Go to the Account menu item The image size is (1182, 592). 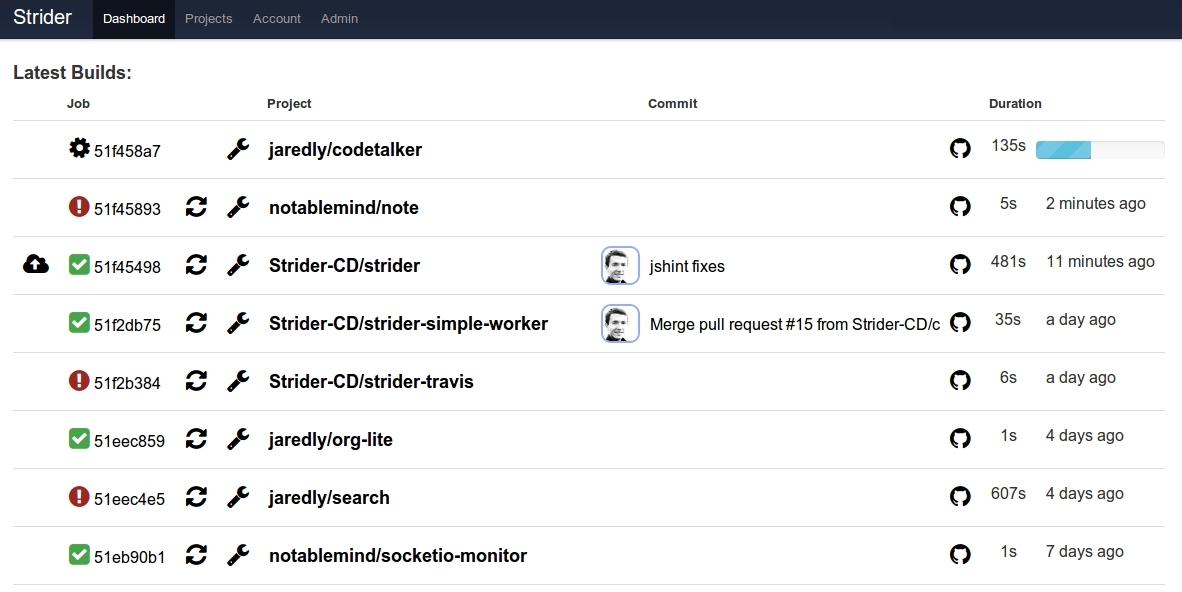coord(277,19)
